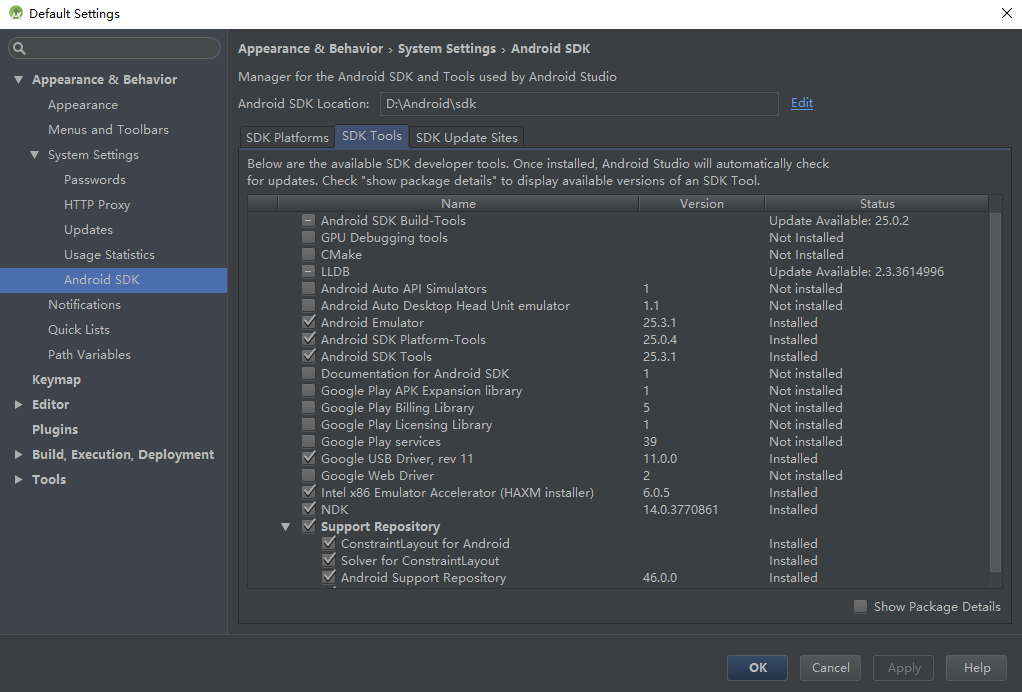
Task: Switch to the SDK Platforms tab
Action: pos(287,137)
